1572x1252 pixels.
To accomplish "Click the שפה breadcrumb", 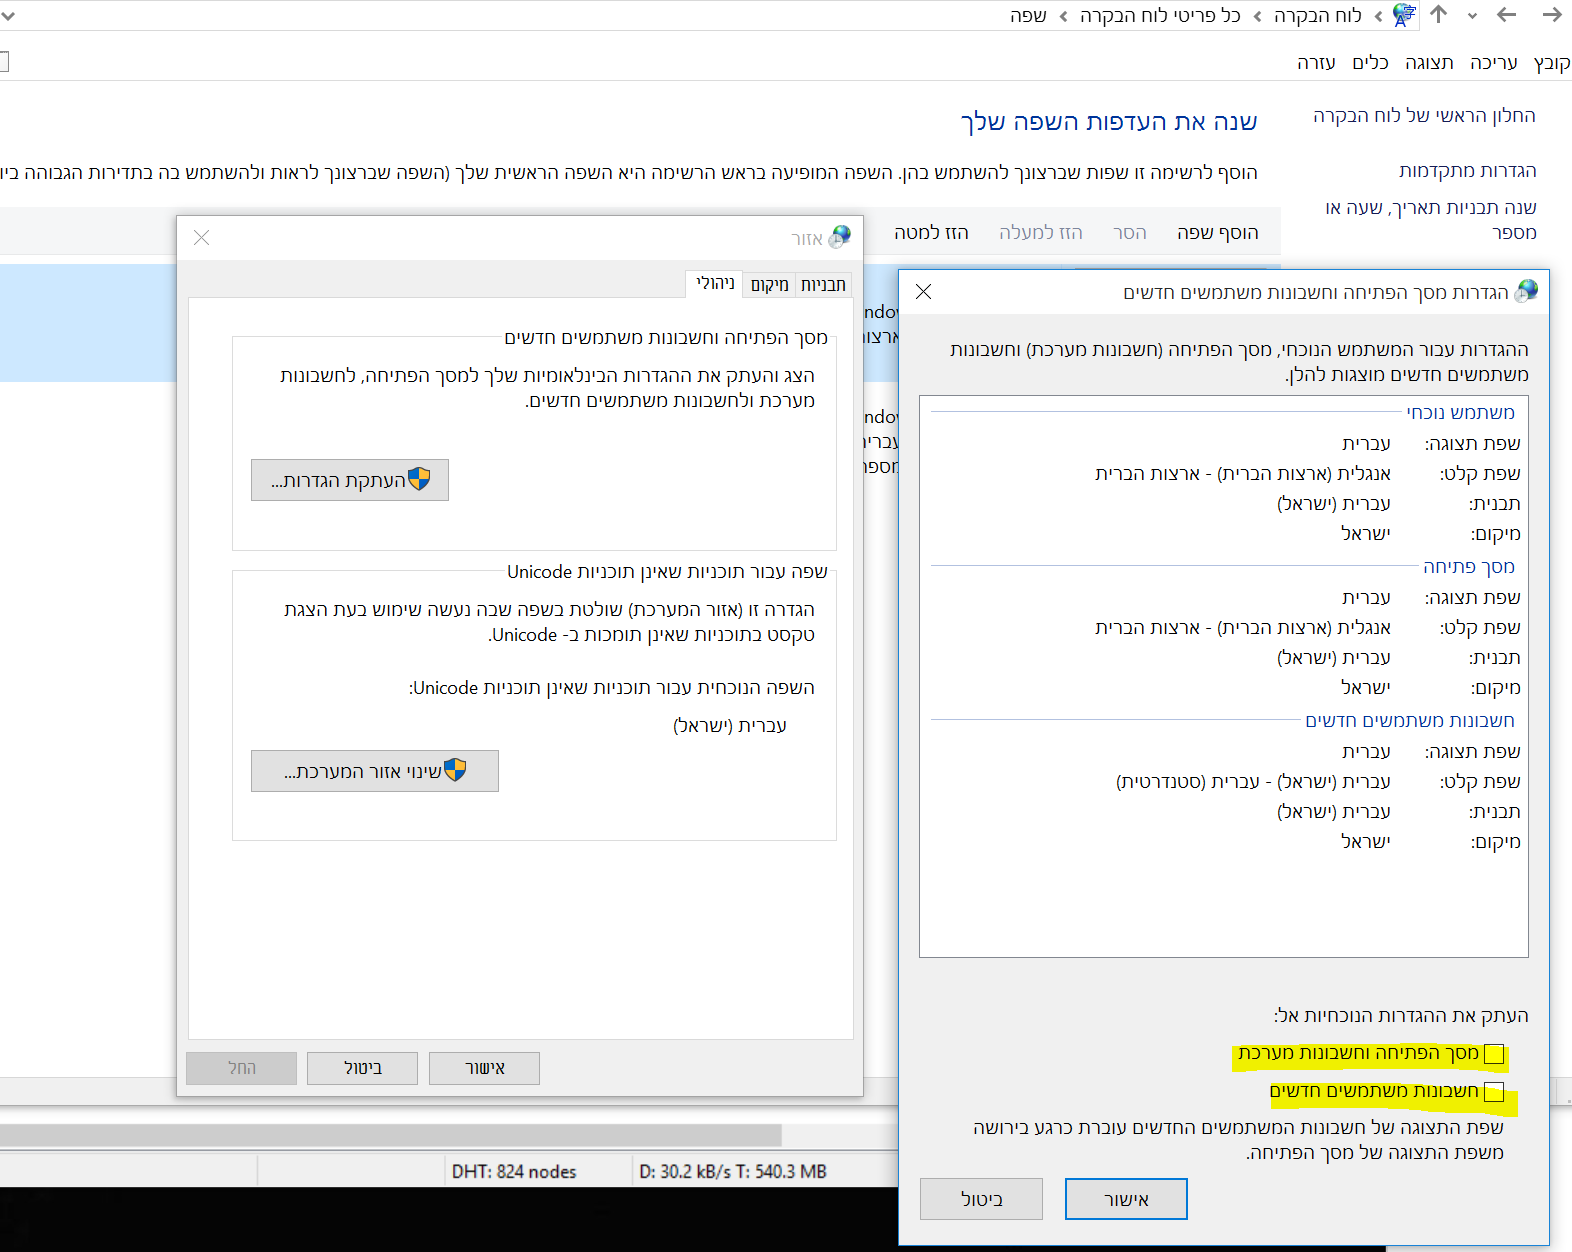I will [x=1028, y=16].
